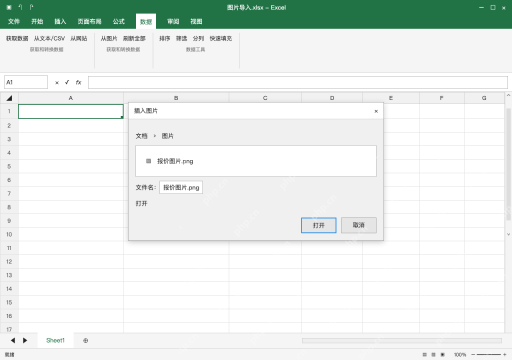Viewport: 512px width, 360px height.
Task: Select the active 数据 ribbon tab
Action: tap(146, 22)
